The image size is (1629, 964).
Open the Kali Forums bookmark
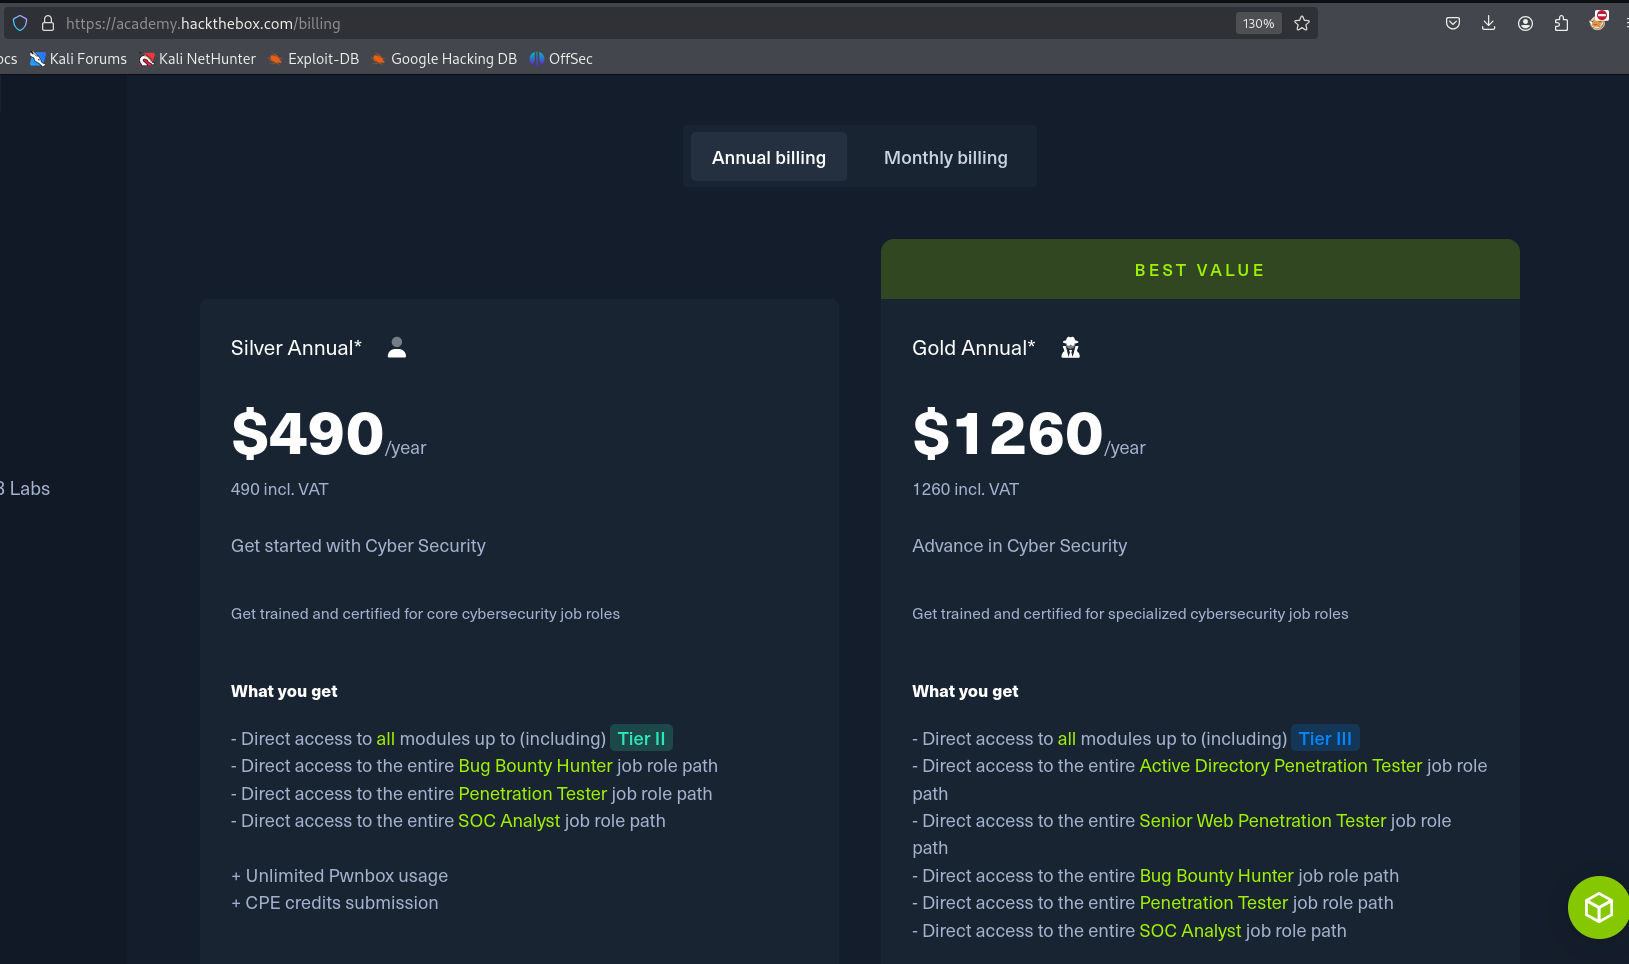pyautogui.click(x=79, y=59)
